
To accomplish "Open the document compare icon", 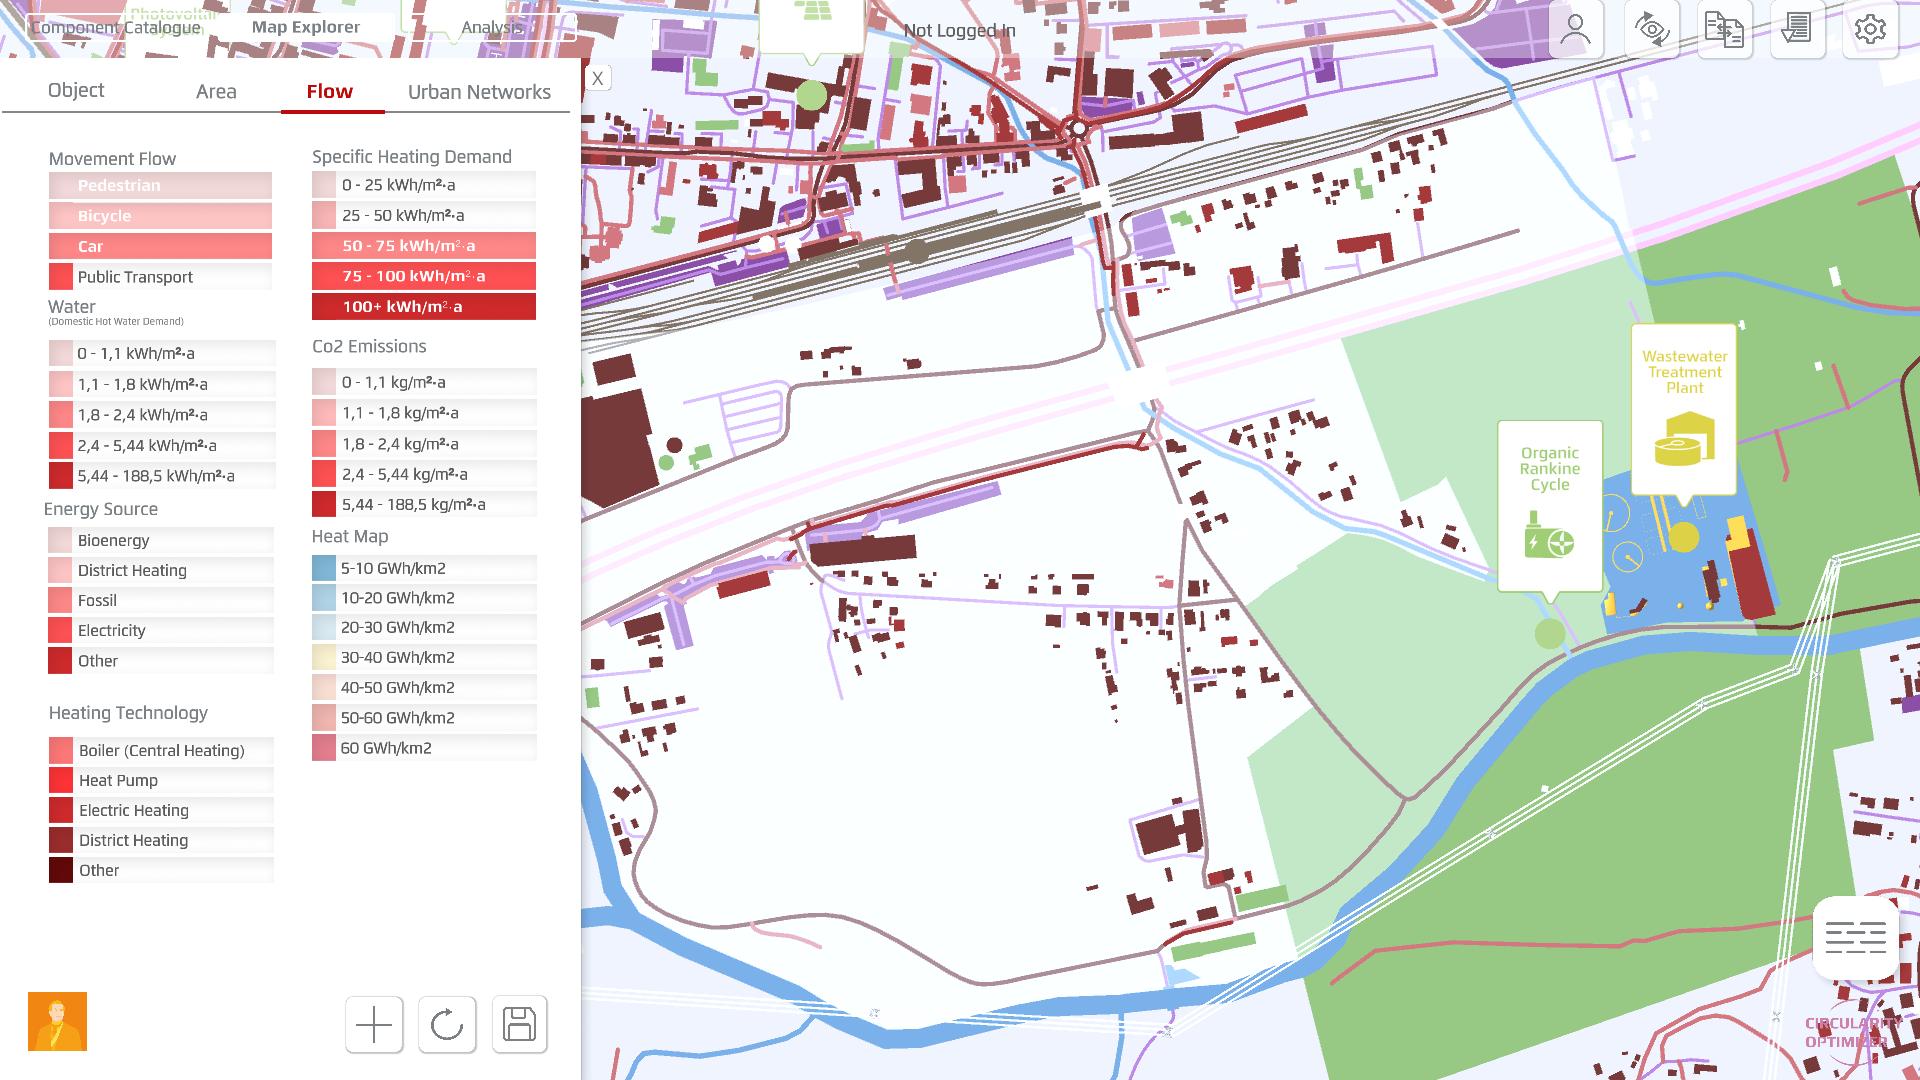I will (x=1724, y=30).
